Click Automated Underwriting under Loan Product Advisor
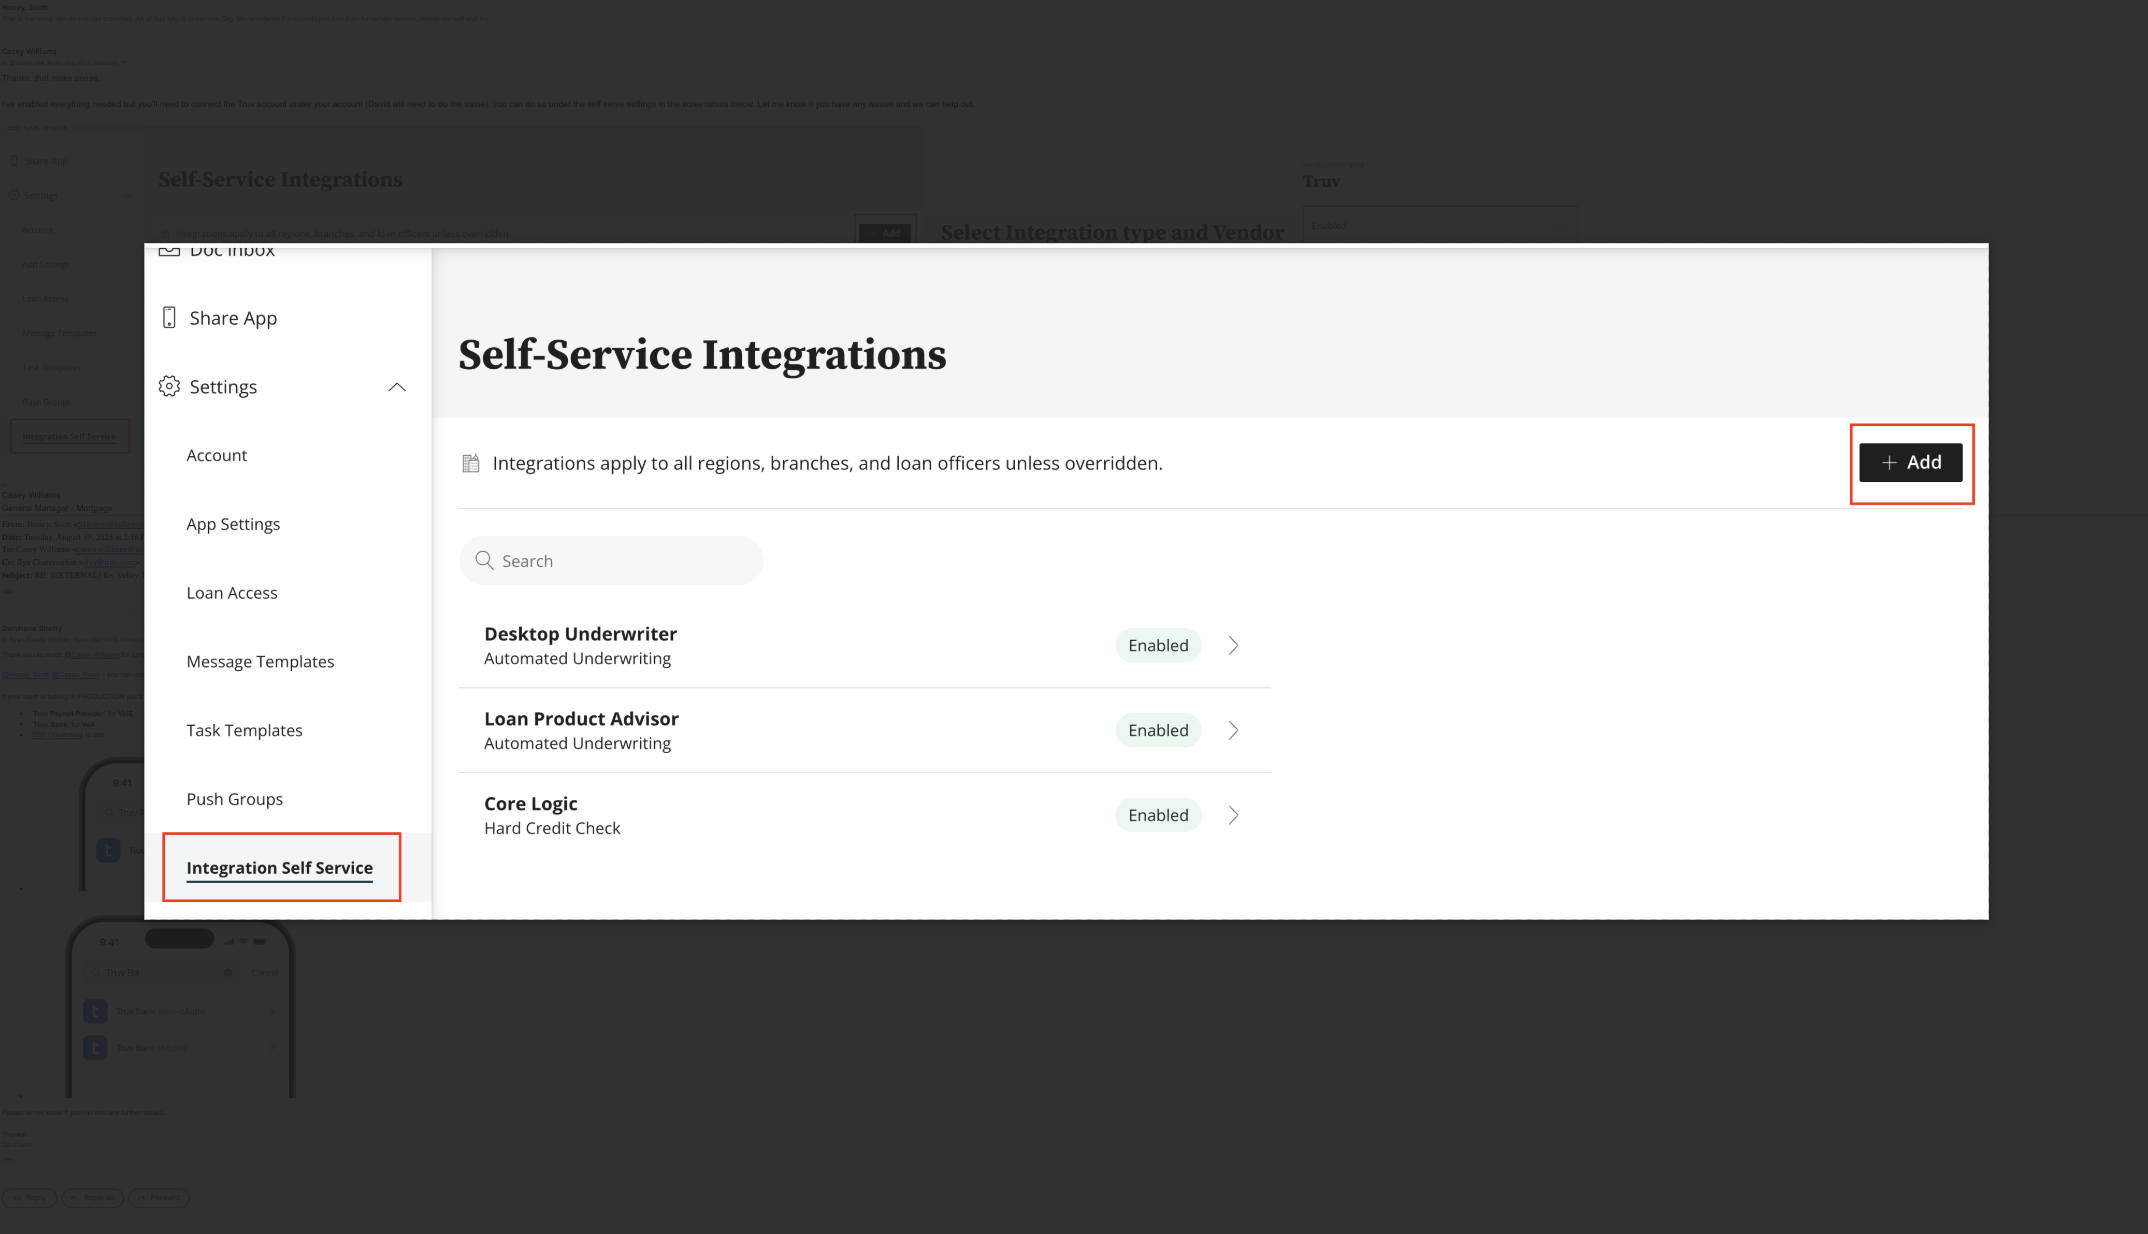 pos(577,744)
